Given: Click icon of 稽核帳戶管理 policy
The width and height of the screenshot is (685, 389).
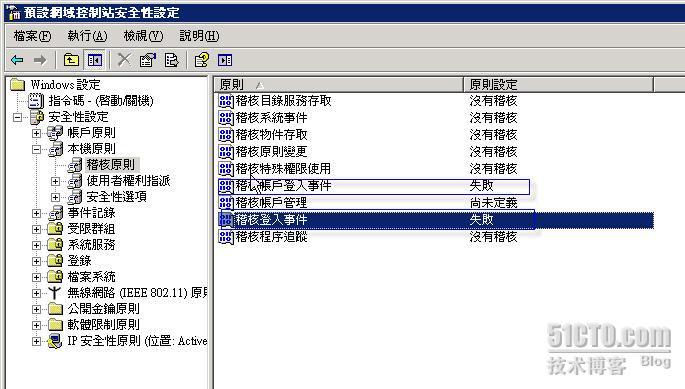Looking at the screenshot, I should [226, 203].
